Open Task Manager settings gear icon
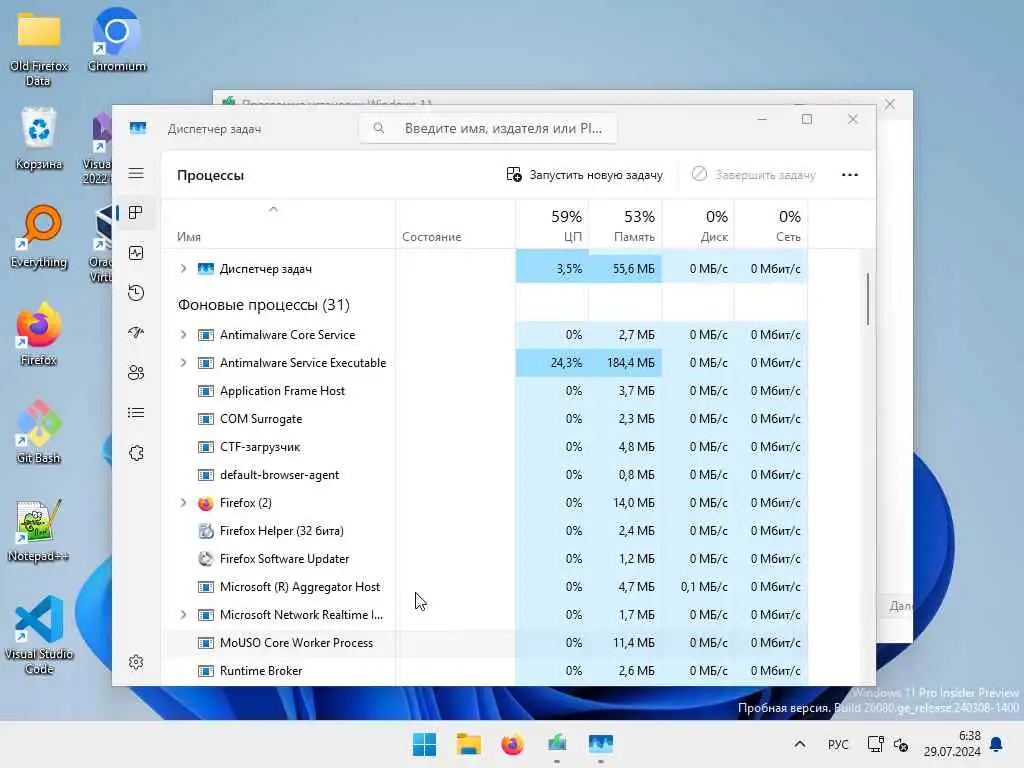This screenshot has width=1024, height=768. (x=136, y=662)
